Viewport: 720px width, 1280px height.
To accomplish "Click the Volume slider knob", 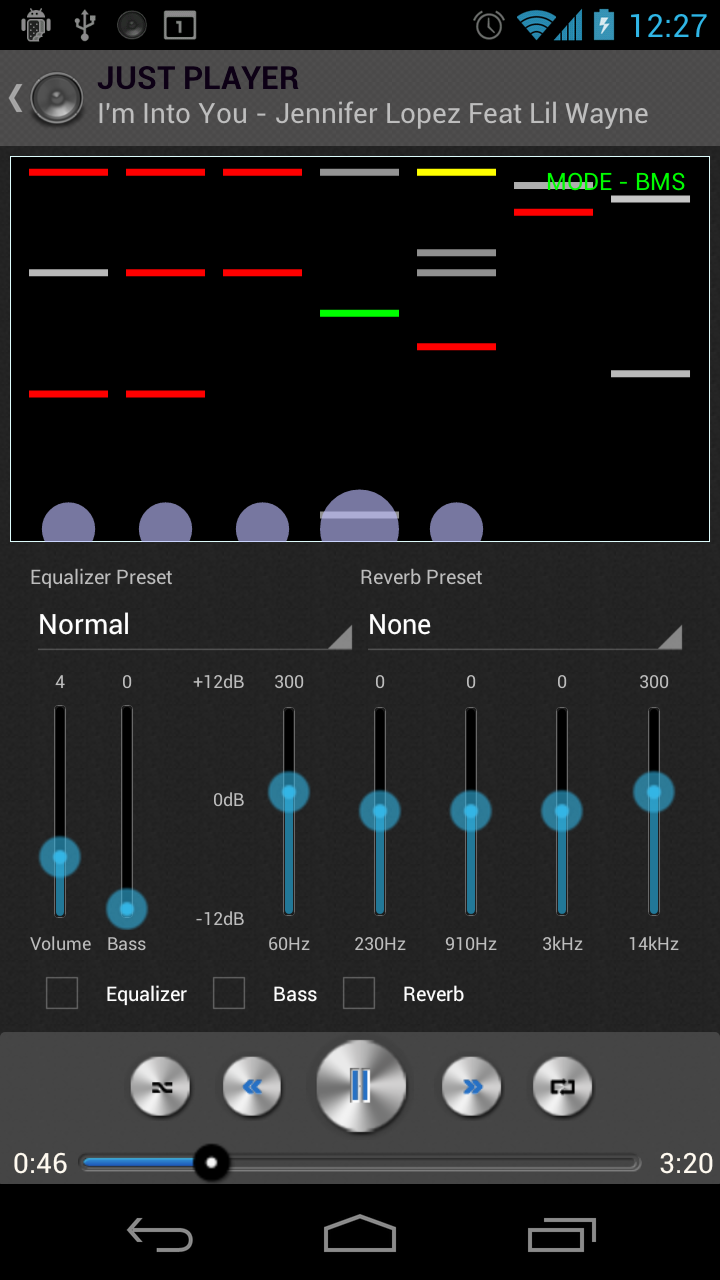I will pyautogui.click(x=60, y=857).
